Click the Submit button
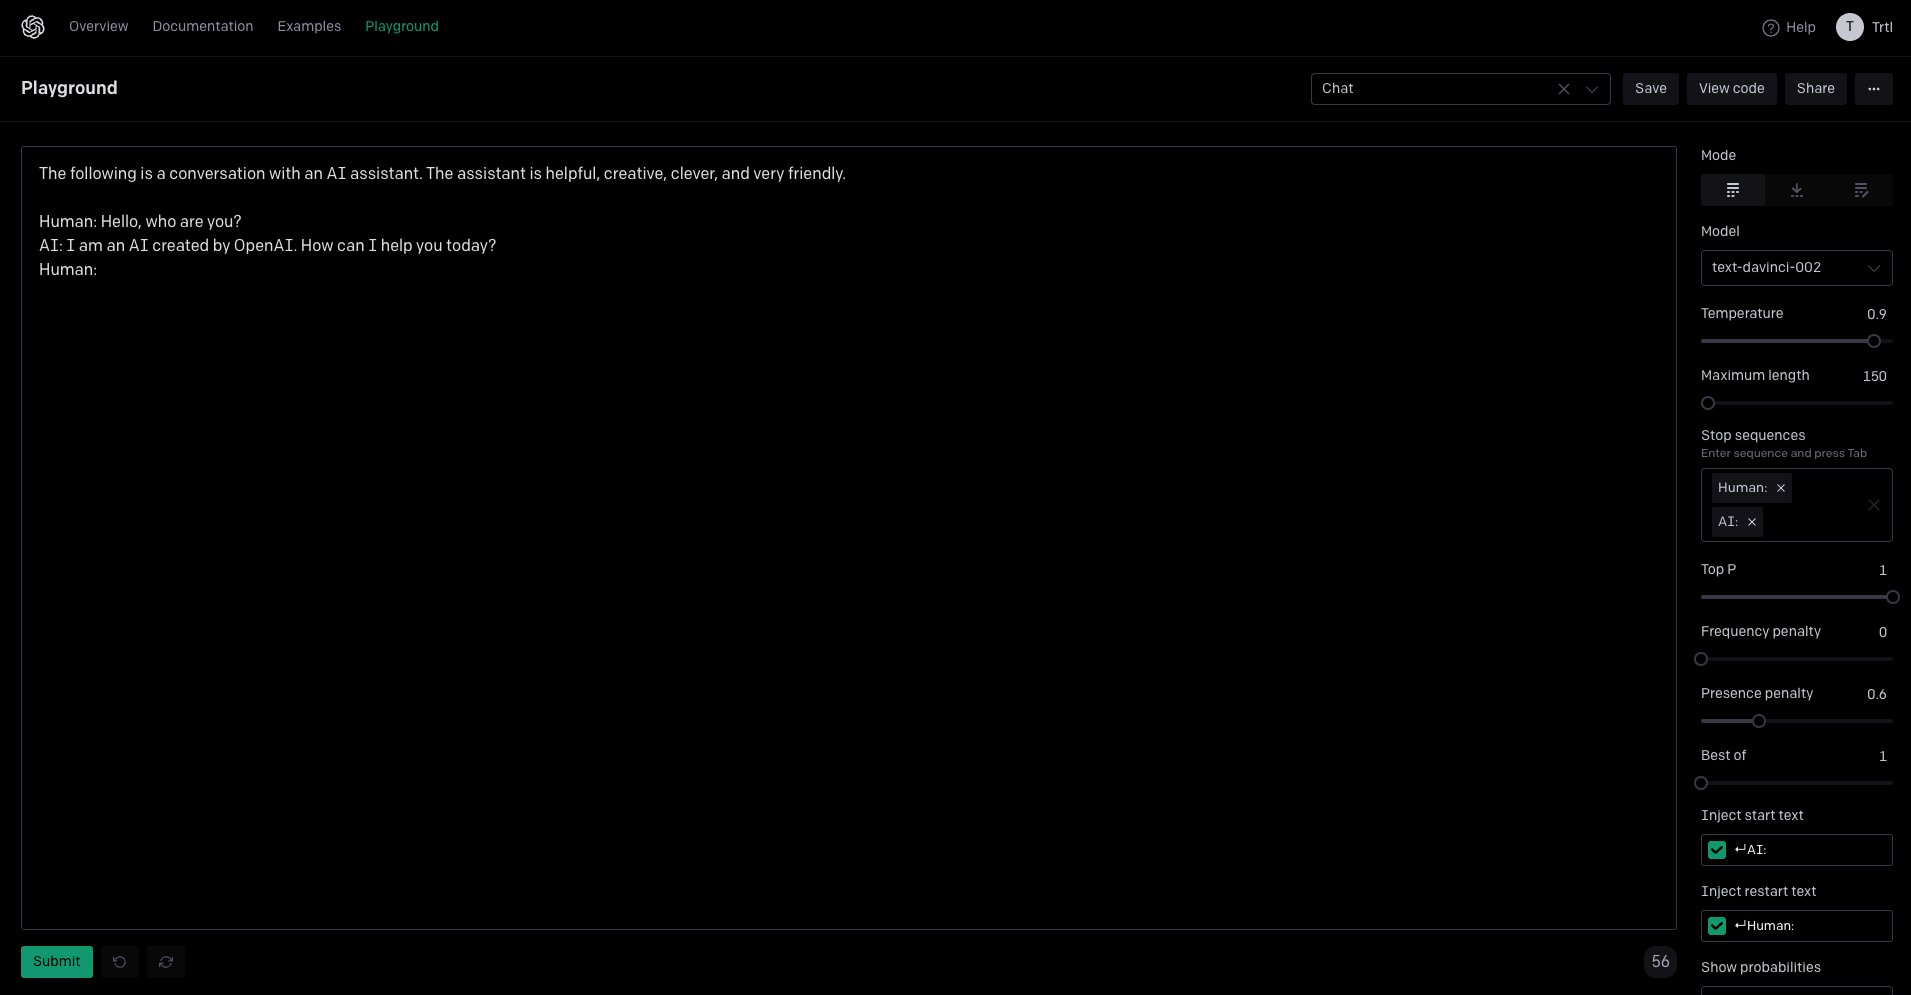Image resolution: width=1911 pixels, height=995 pixels. pyautogui.click(x=56, y=961)
